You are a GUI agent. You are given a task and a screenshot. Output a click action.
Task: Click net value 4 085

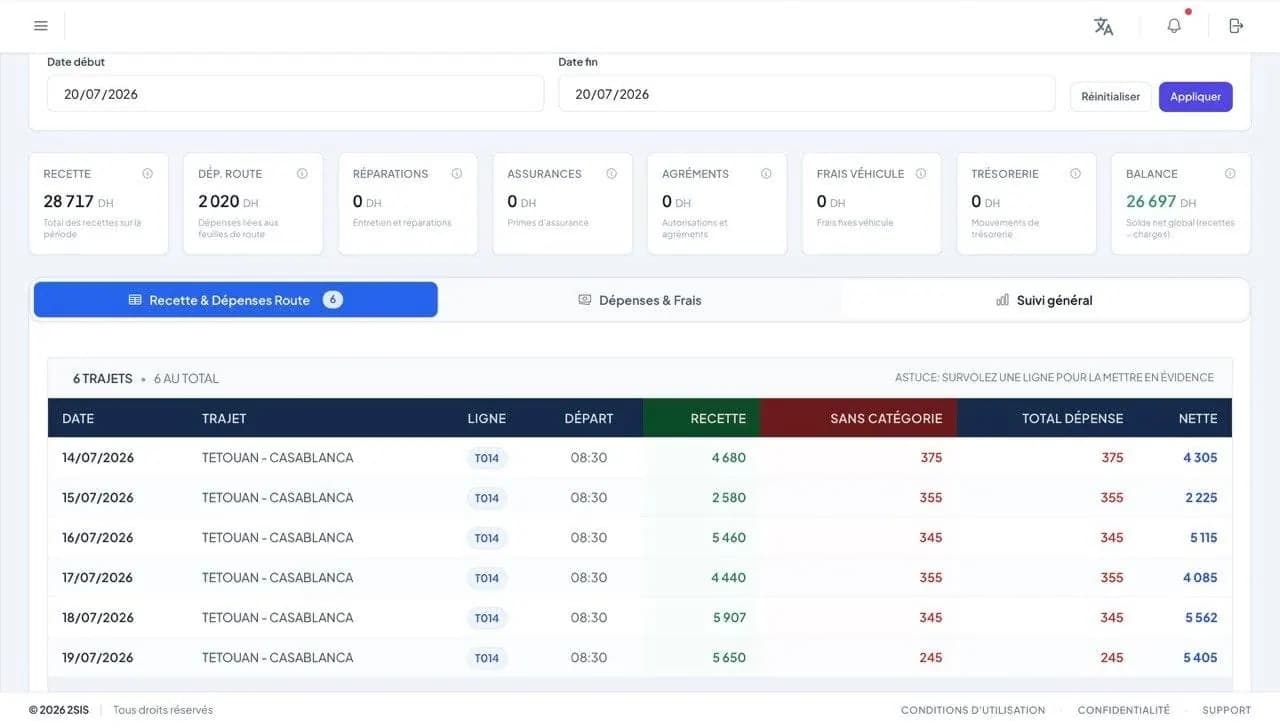click(1200, 578)
